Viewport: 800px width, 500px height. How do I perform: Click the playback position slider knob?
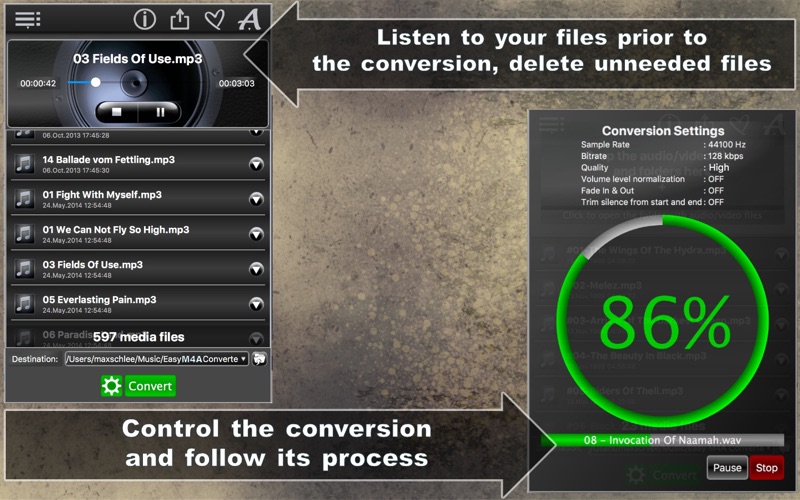coord(95,82)
